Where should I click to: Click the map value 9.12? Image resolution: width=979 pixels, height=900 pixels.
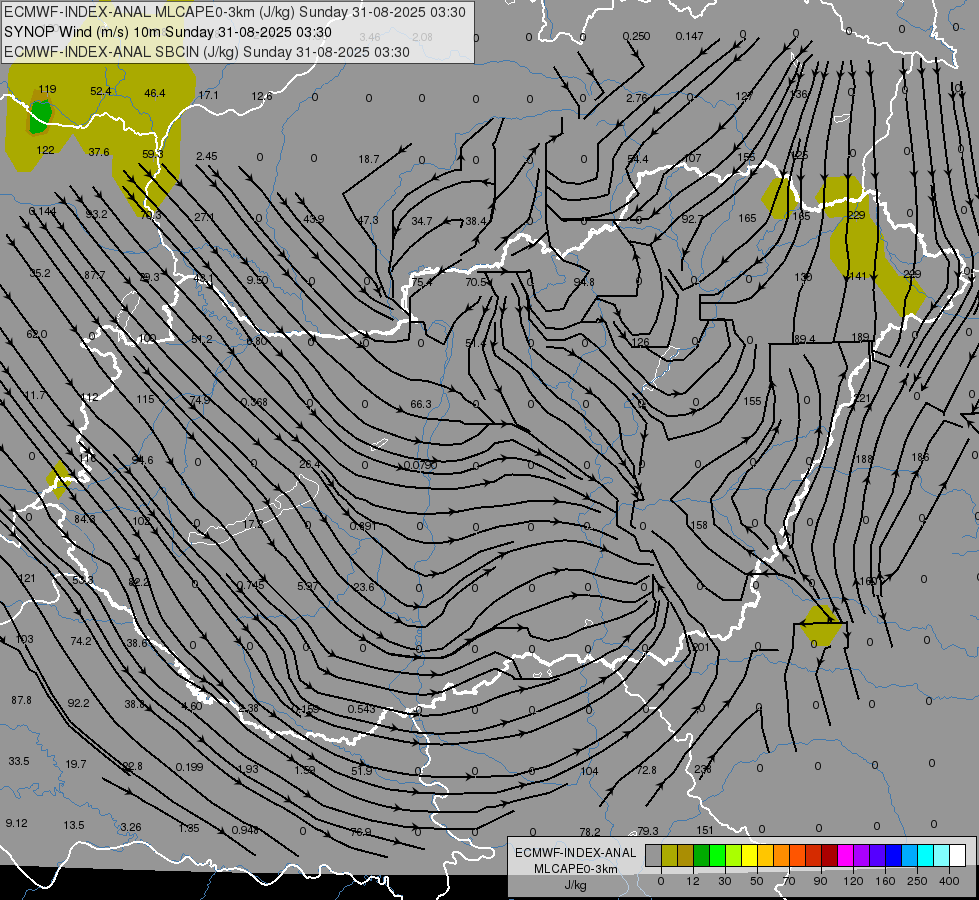pos(16,823)
